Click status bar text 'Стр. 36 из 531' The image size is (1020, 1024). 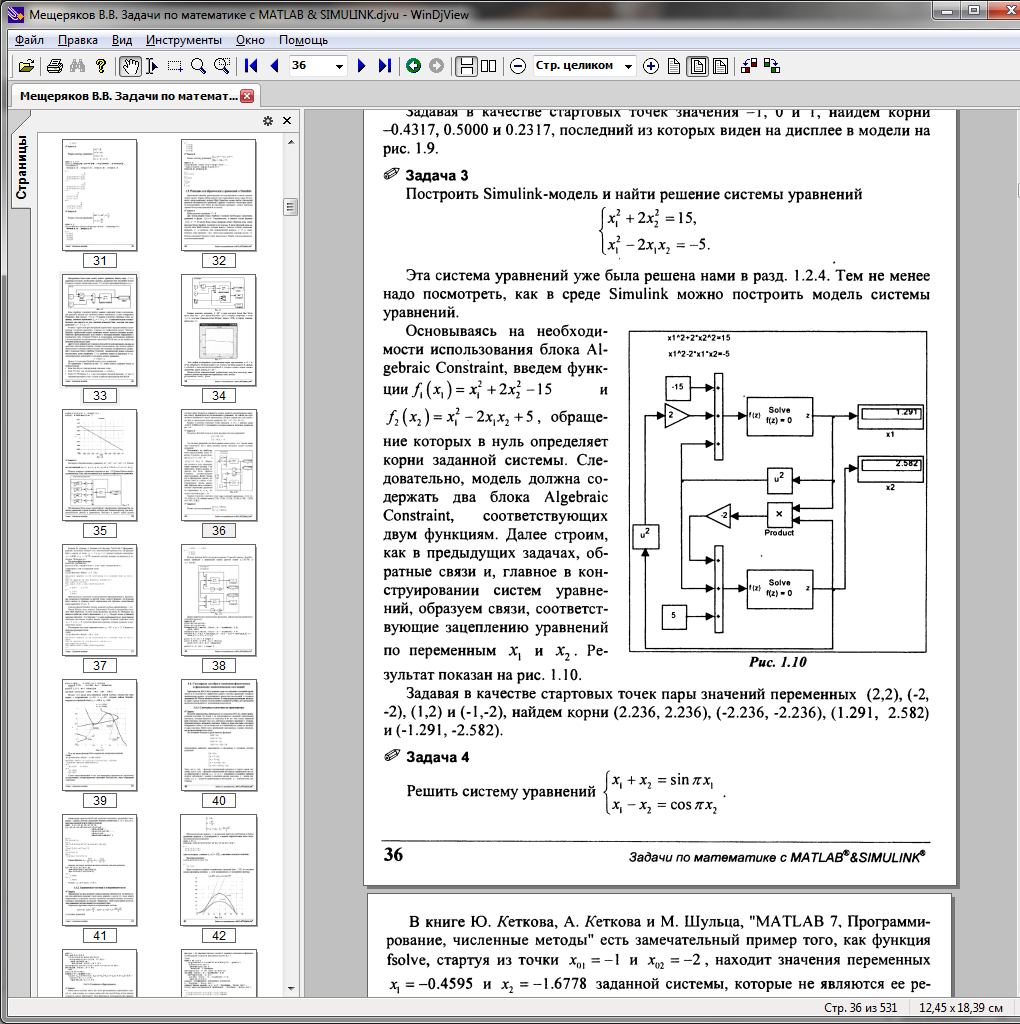(x=861, y=1008)
